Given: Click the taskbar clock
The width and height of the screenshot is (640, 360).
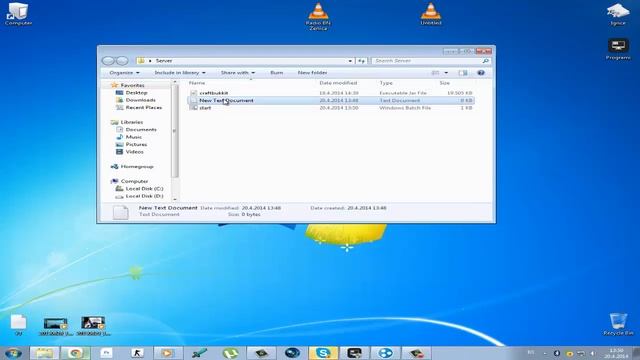Looking at the screenshot, I should tap(616, 353).
